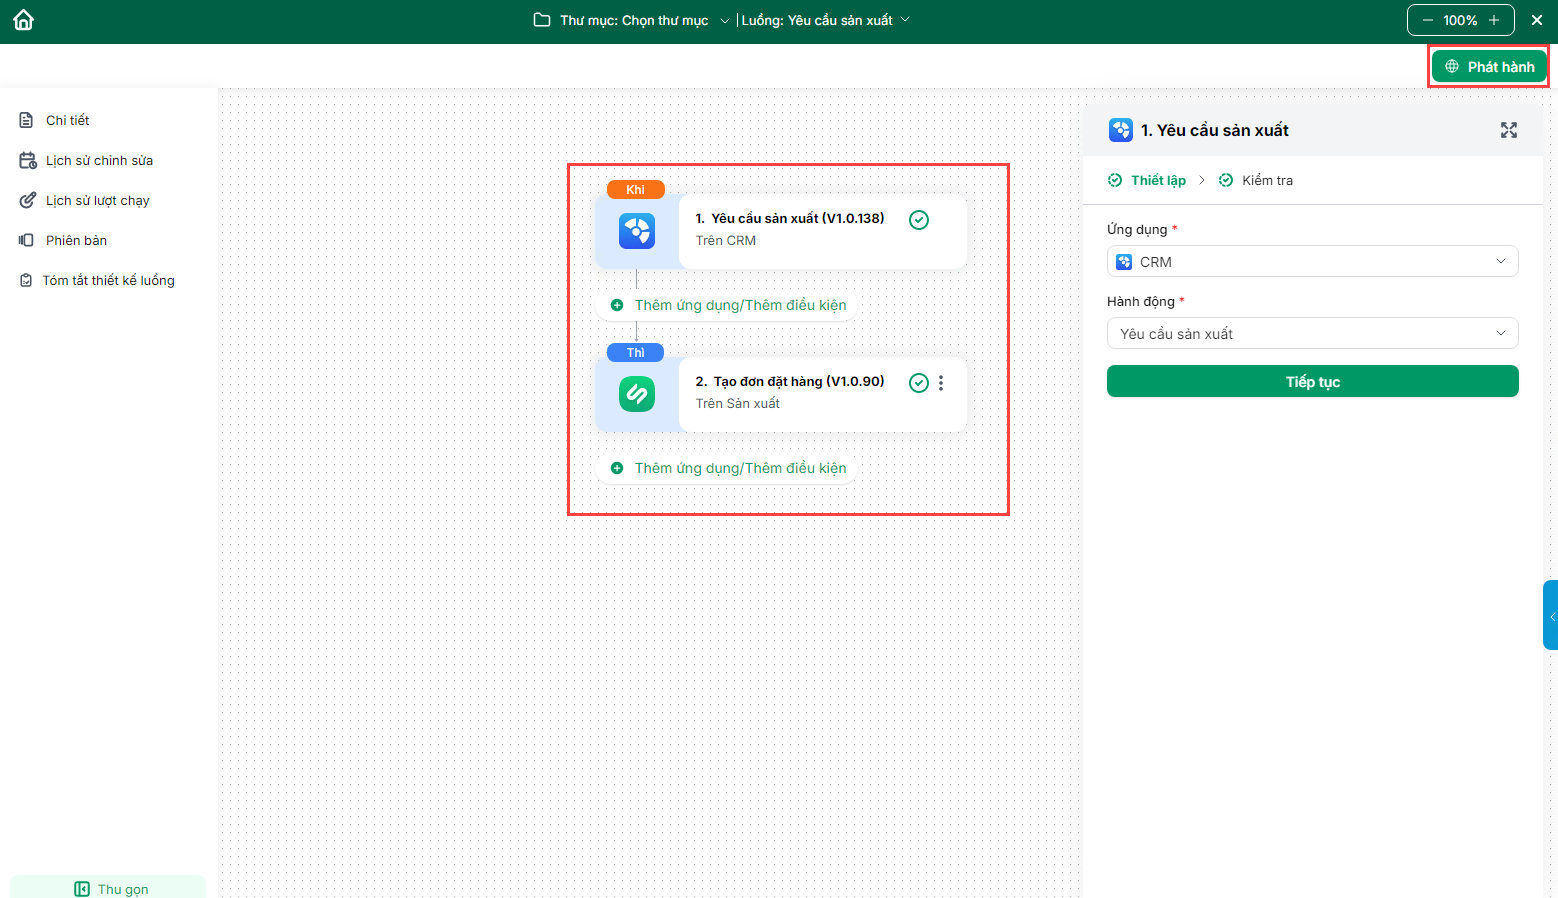Image resolution: width=1558 pixels, height=898 pixels.
Task: Switch to the Kiểm tra step tab
Action: (1266, 180)
